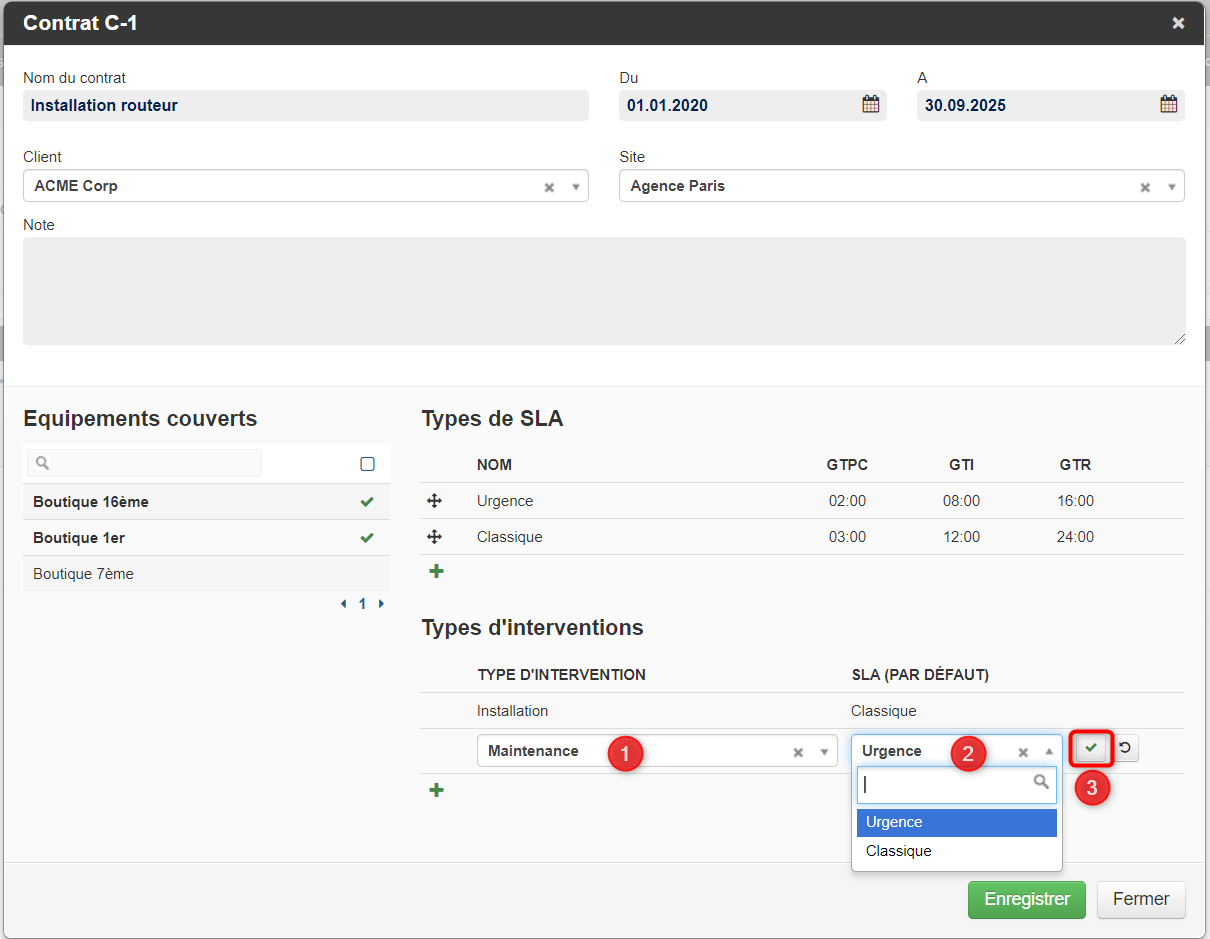1210x939 pixels.
Task: Toggle Boutique 1er coverage checkmark
Action: (367, 538)
